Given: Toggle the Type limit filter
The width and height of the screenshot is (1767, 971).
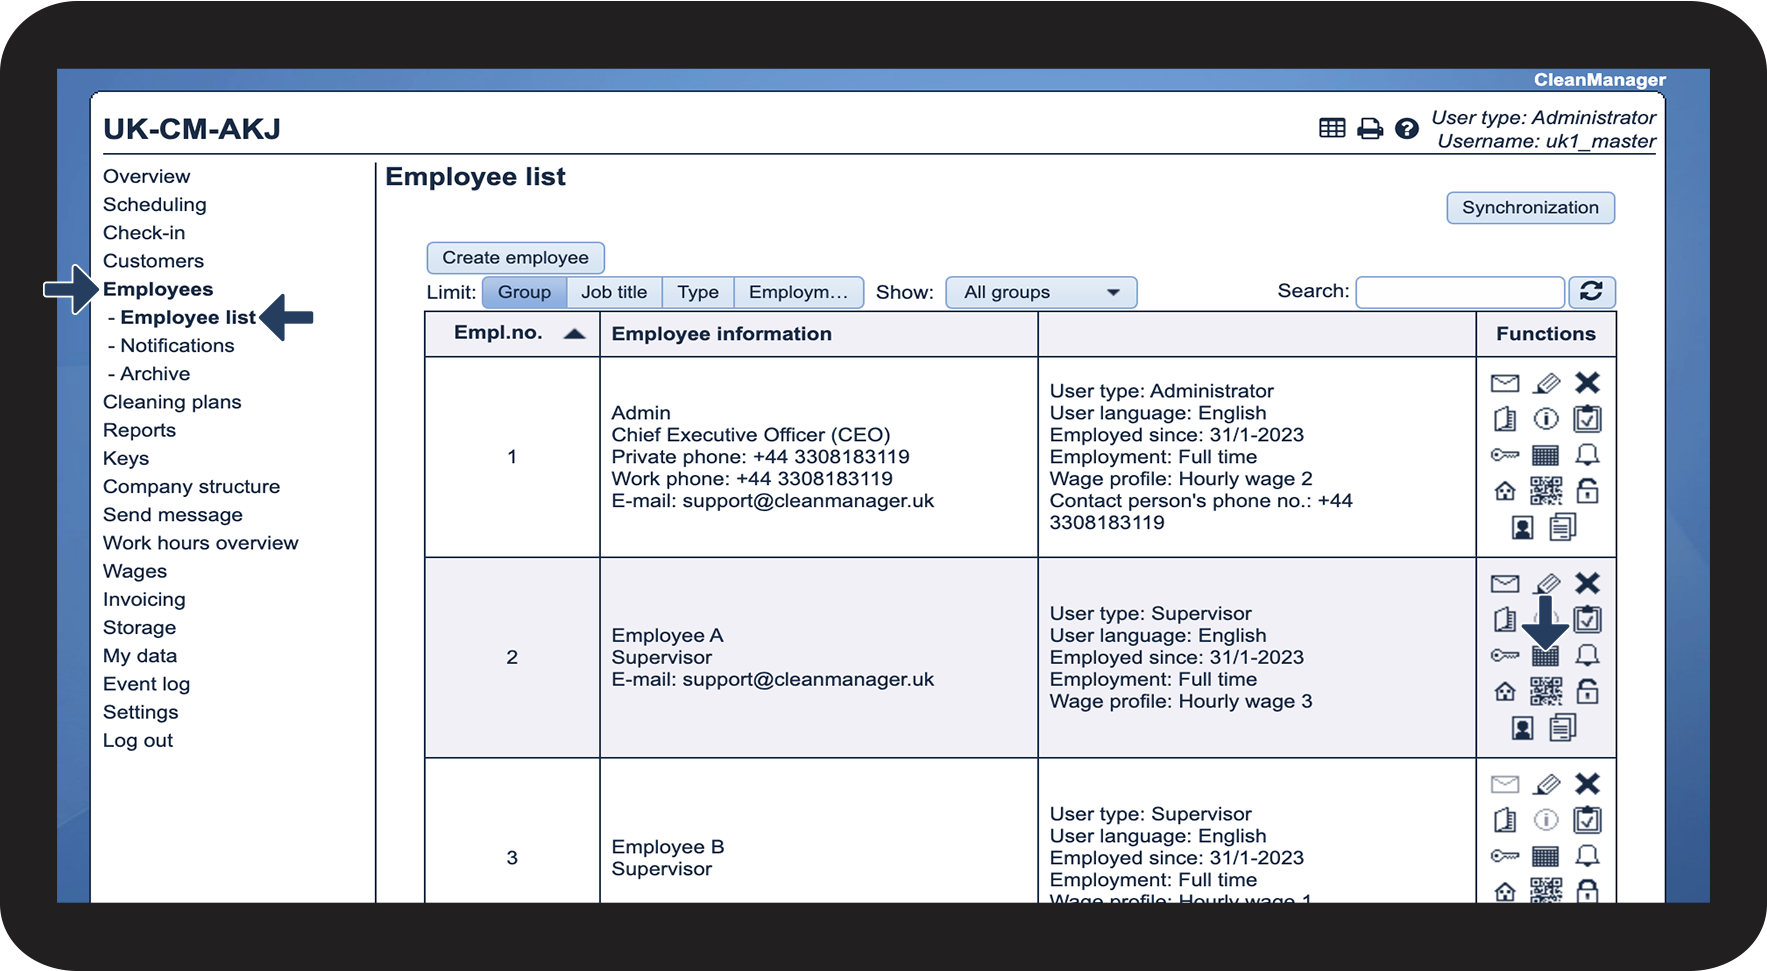Looking at the screenshot, I should tap(697, 292).
